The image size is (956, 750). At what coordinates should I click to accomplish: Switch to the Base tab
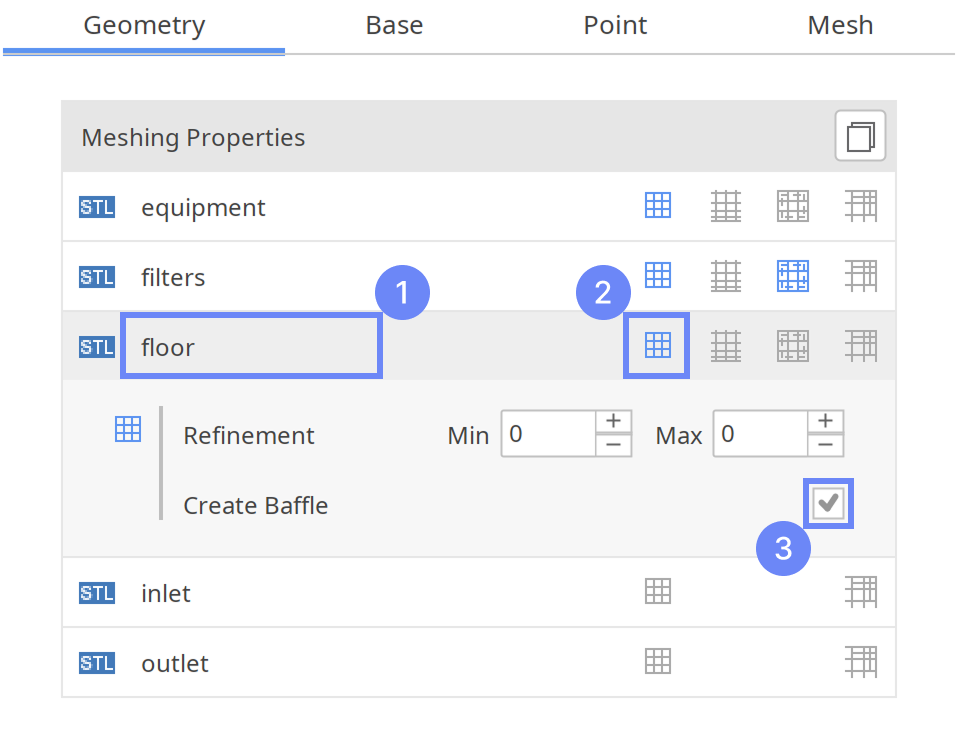tap(394, 25)
